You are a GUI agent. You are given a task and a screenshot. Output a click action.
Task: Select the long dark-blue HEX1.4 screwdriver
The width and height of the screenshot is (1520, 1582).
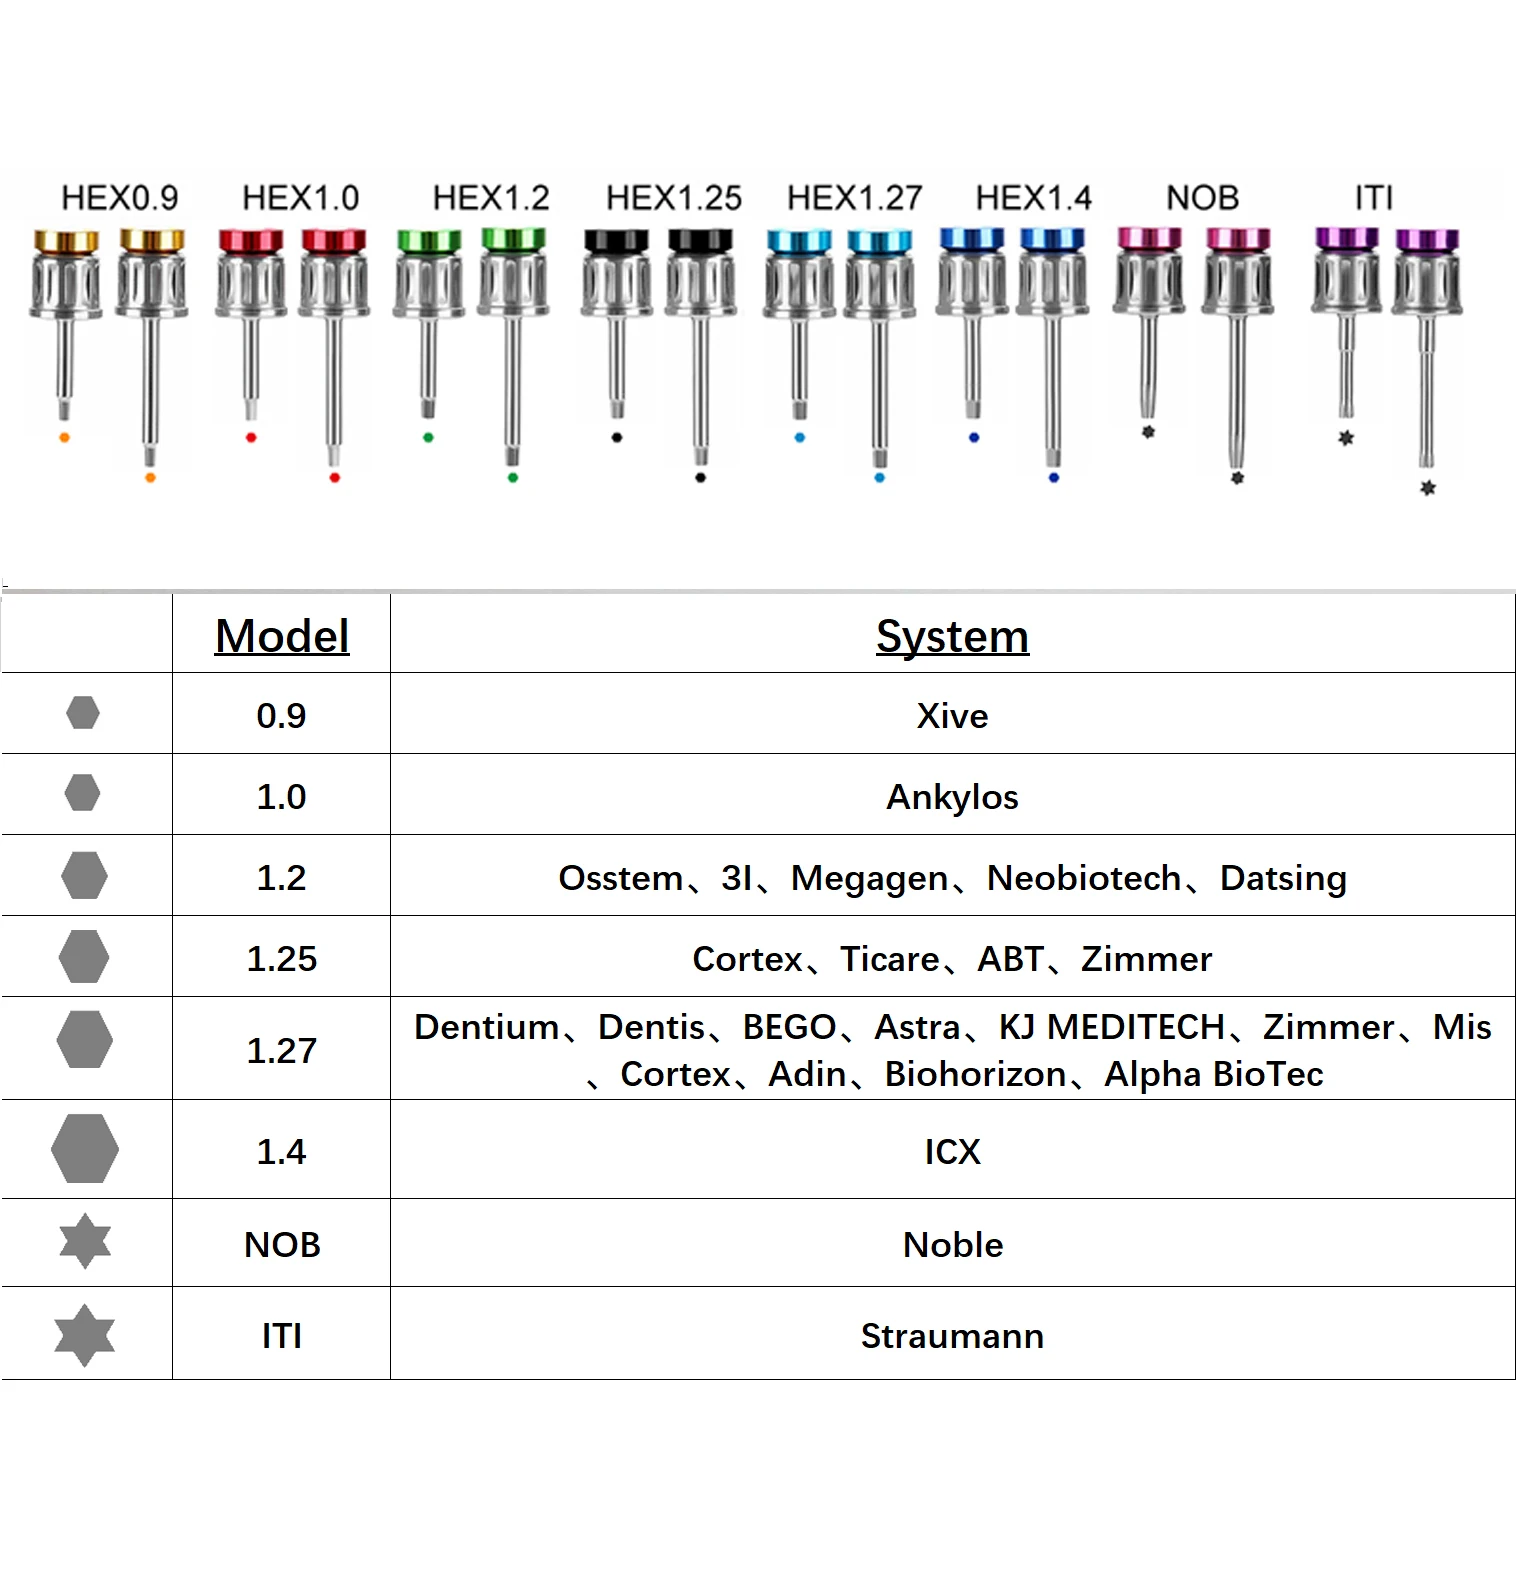1053,348
